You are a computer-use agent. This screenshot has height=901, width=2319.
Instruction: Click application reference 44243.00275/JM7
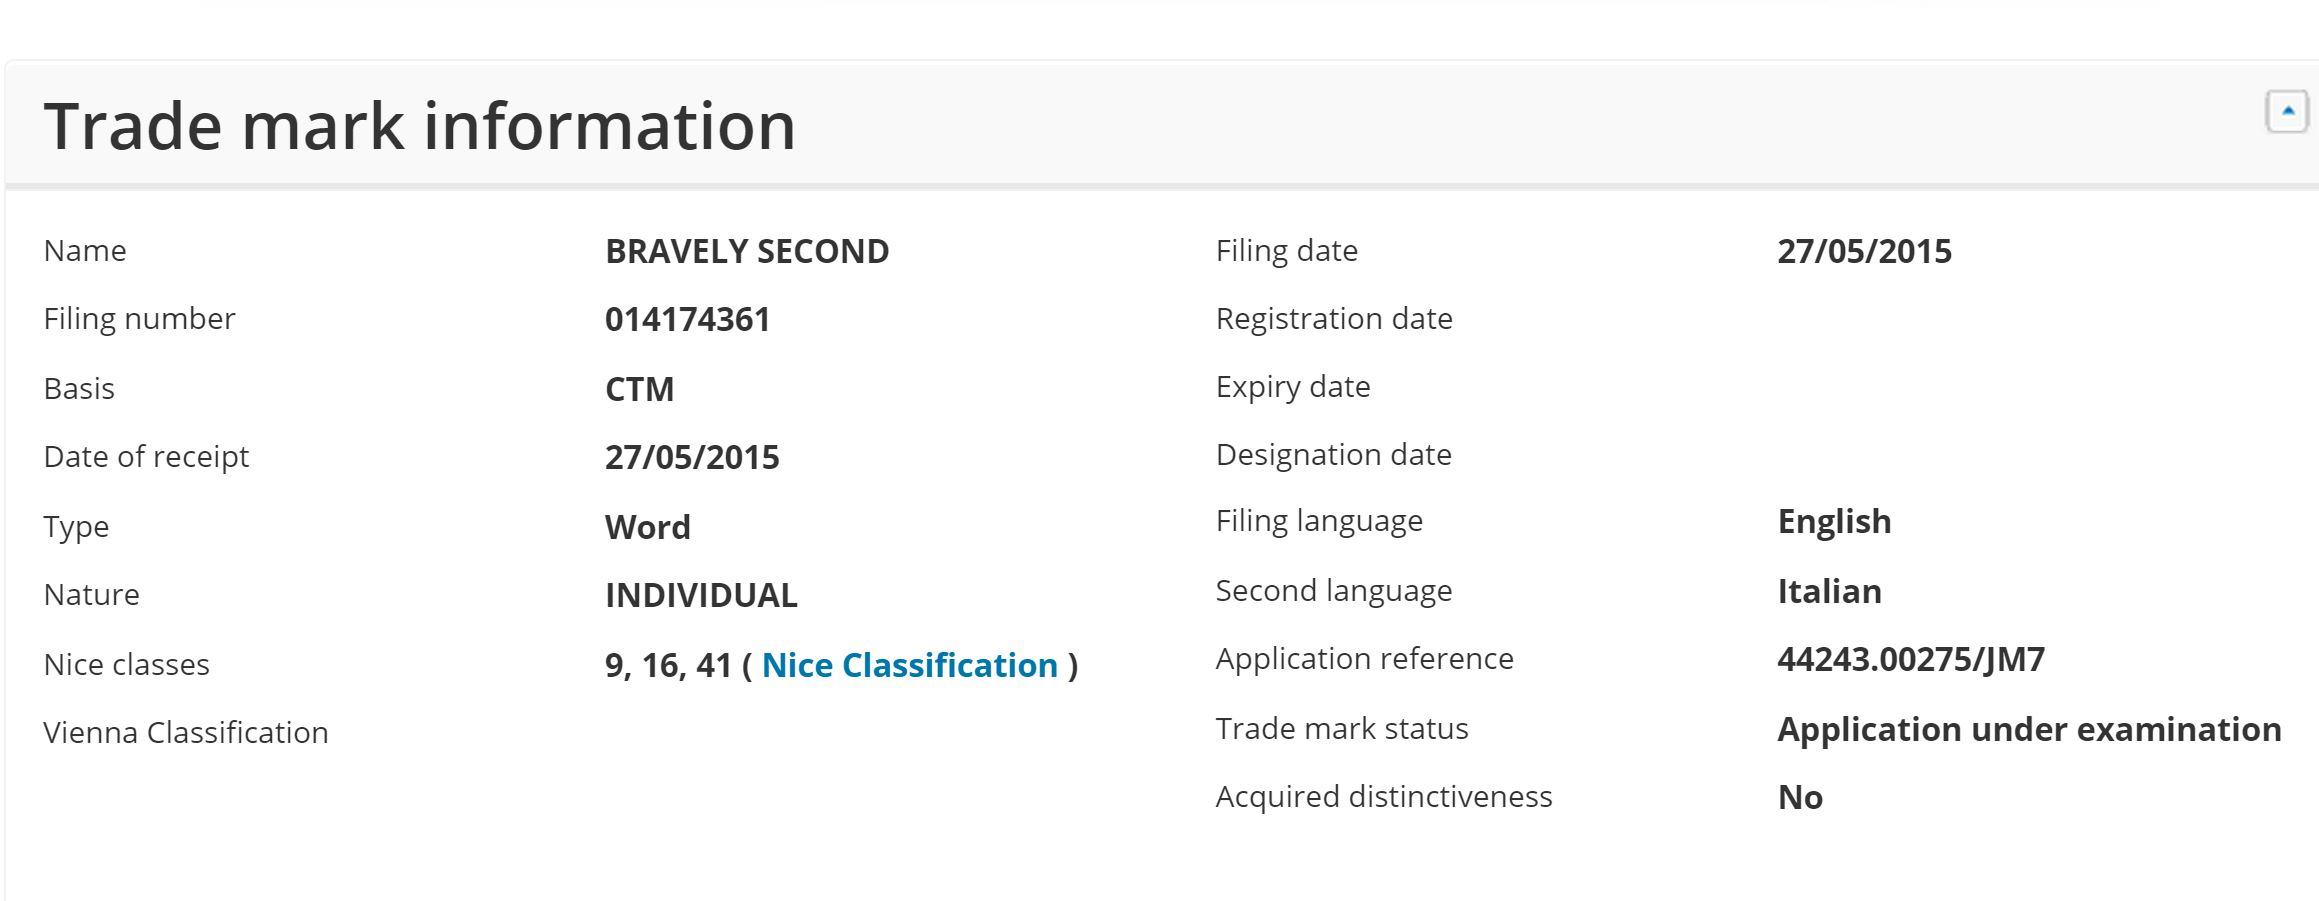coord(1911,659)
